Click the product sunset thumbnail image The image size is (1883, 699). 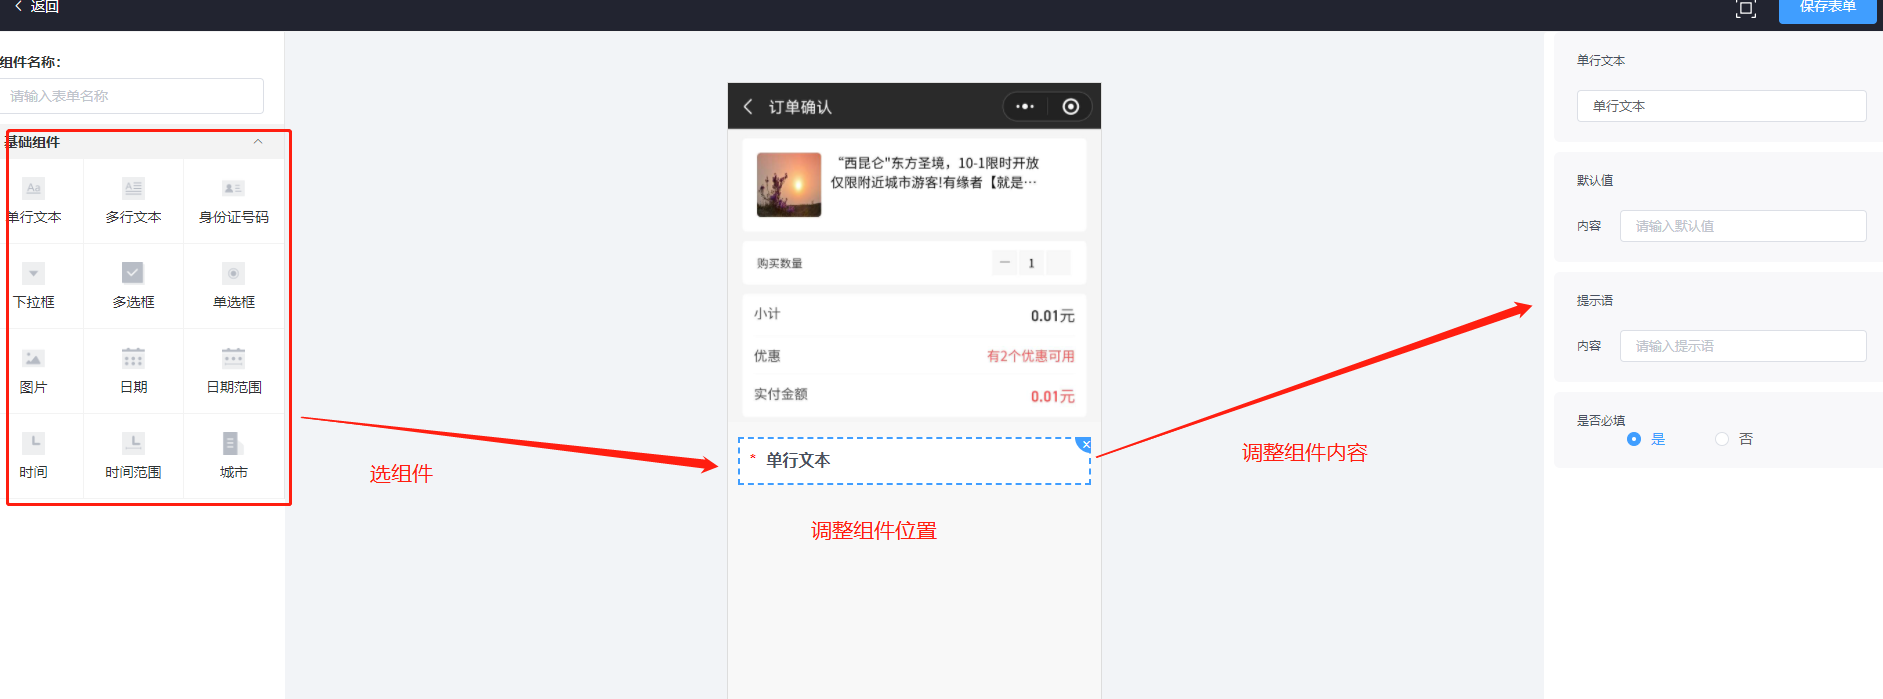[x=789, y=185]
